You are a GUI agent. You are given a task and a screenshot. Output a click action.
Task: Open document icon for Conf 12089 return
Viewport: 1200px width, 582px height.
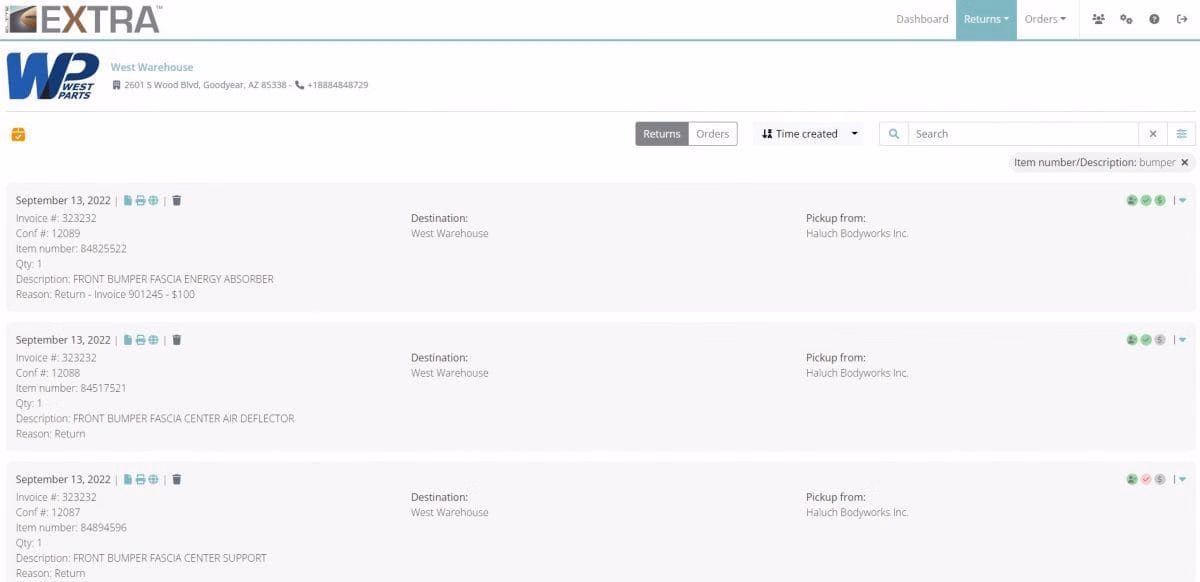128,200
